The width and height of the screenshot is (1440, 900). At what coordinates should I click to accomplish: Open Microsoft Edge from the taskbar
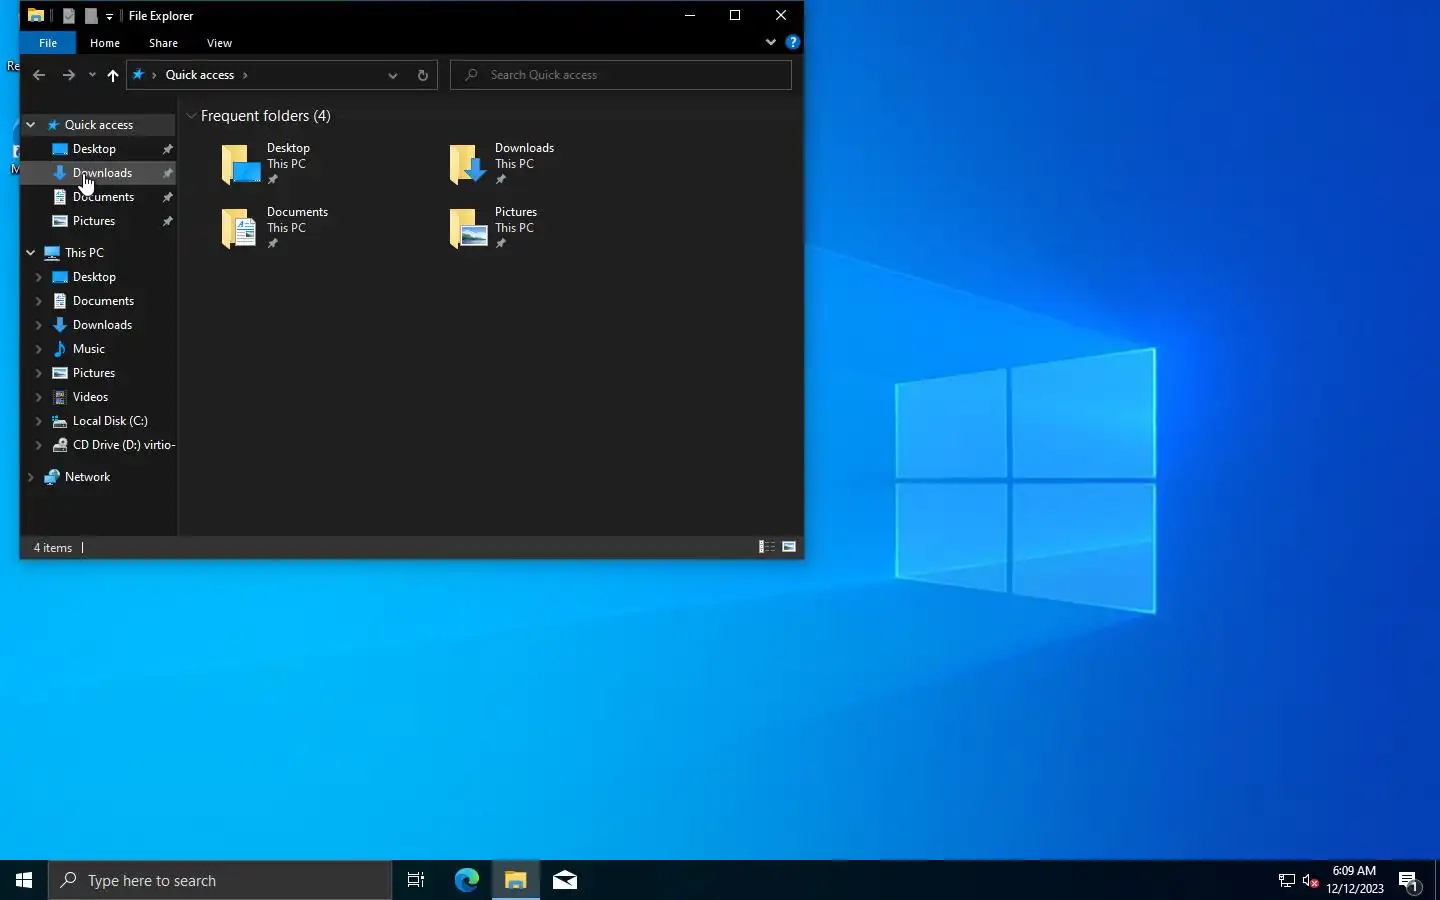coord(467,880)
